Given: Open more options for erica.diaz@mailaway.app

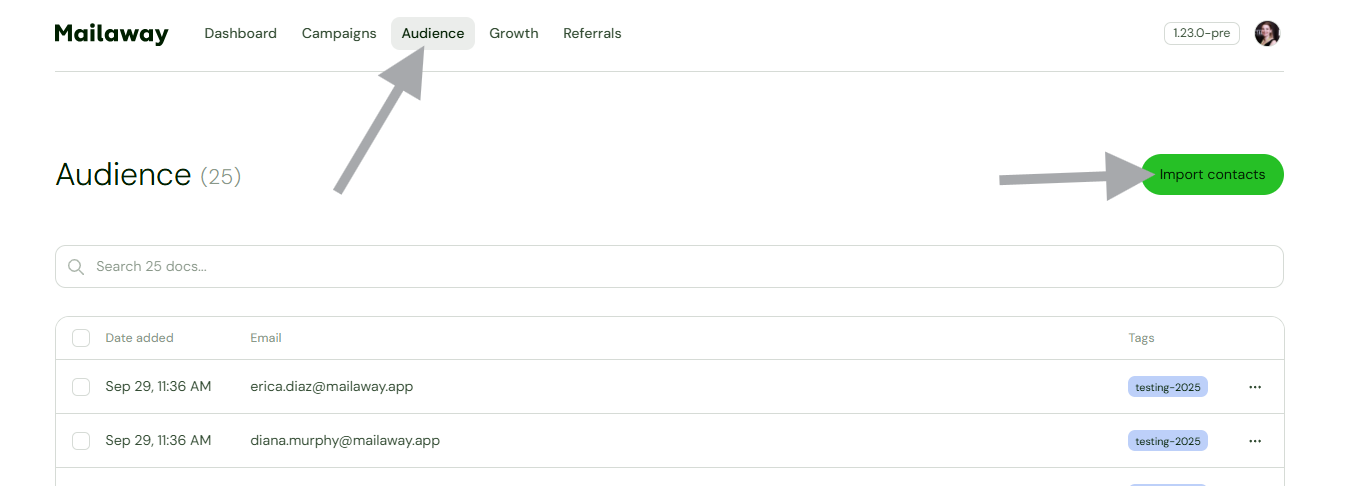Looking at the screenshot, I should tap(1255, 387).
